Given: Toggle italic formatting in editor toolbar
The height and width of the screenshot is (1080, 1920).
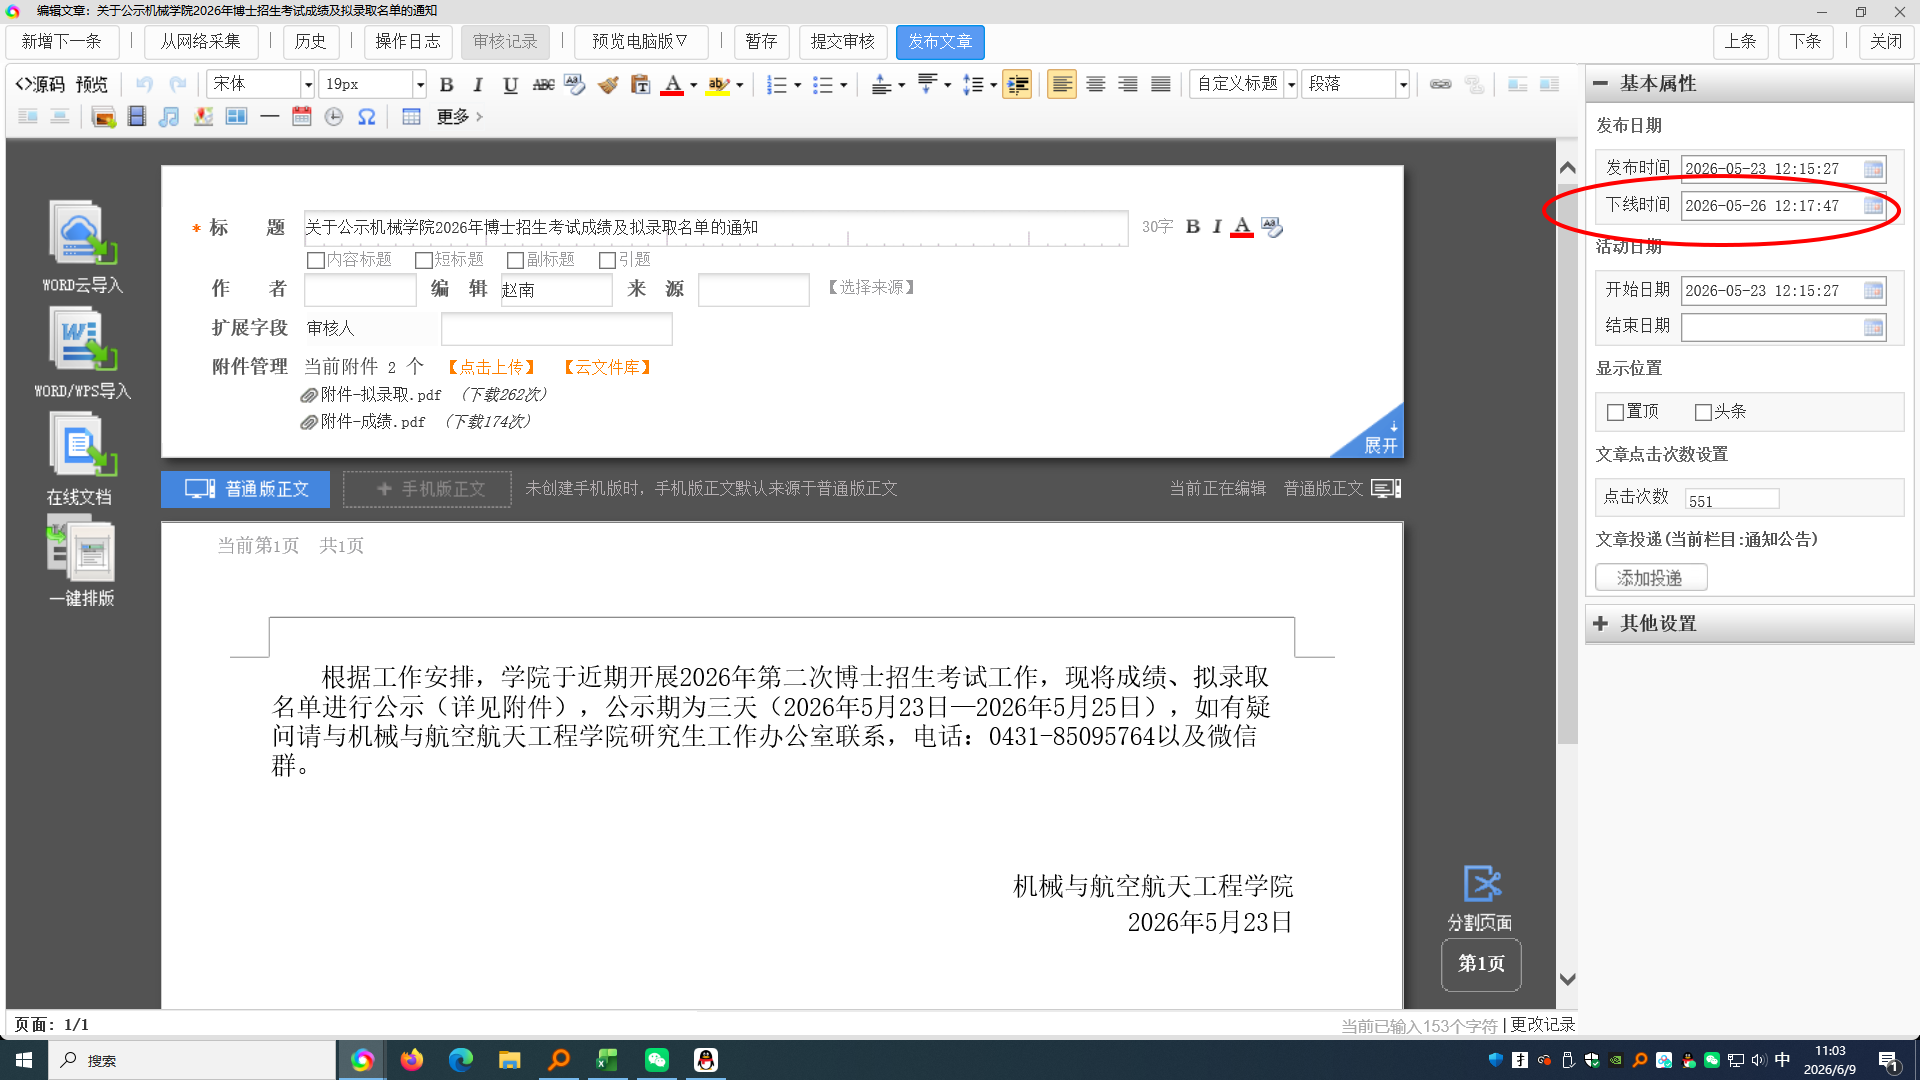Looking at the screenshot, I should tap(478, 85).
